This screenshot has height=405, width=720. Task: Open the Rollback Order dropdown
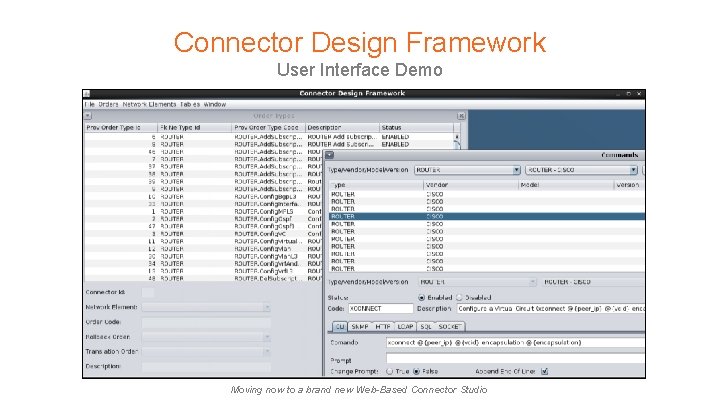(206, 337)
